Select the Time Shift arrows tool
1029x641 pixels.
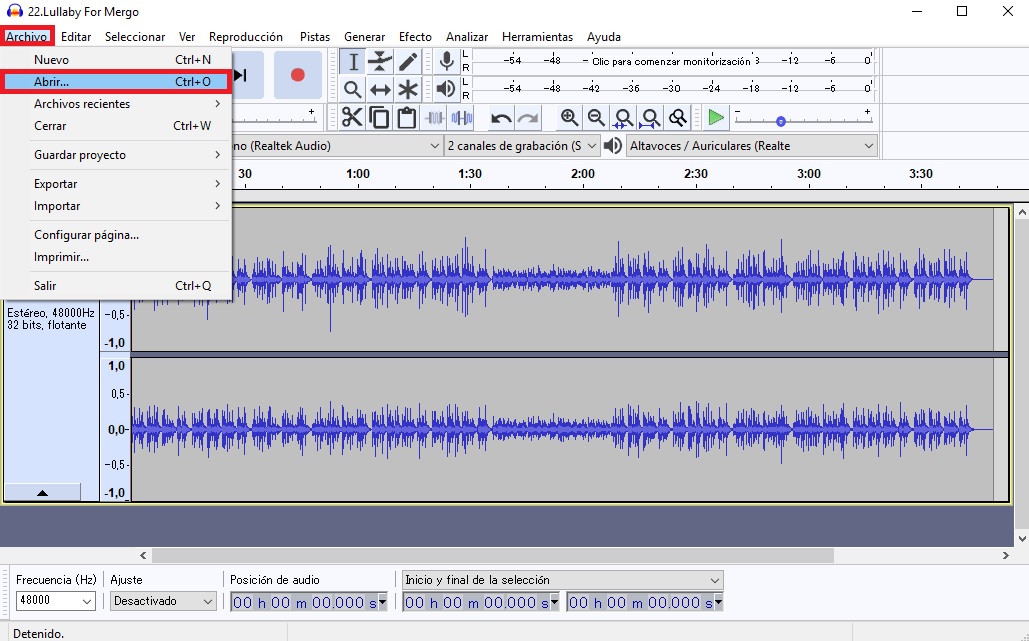(380, 89)
